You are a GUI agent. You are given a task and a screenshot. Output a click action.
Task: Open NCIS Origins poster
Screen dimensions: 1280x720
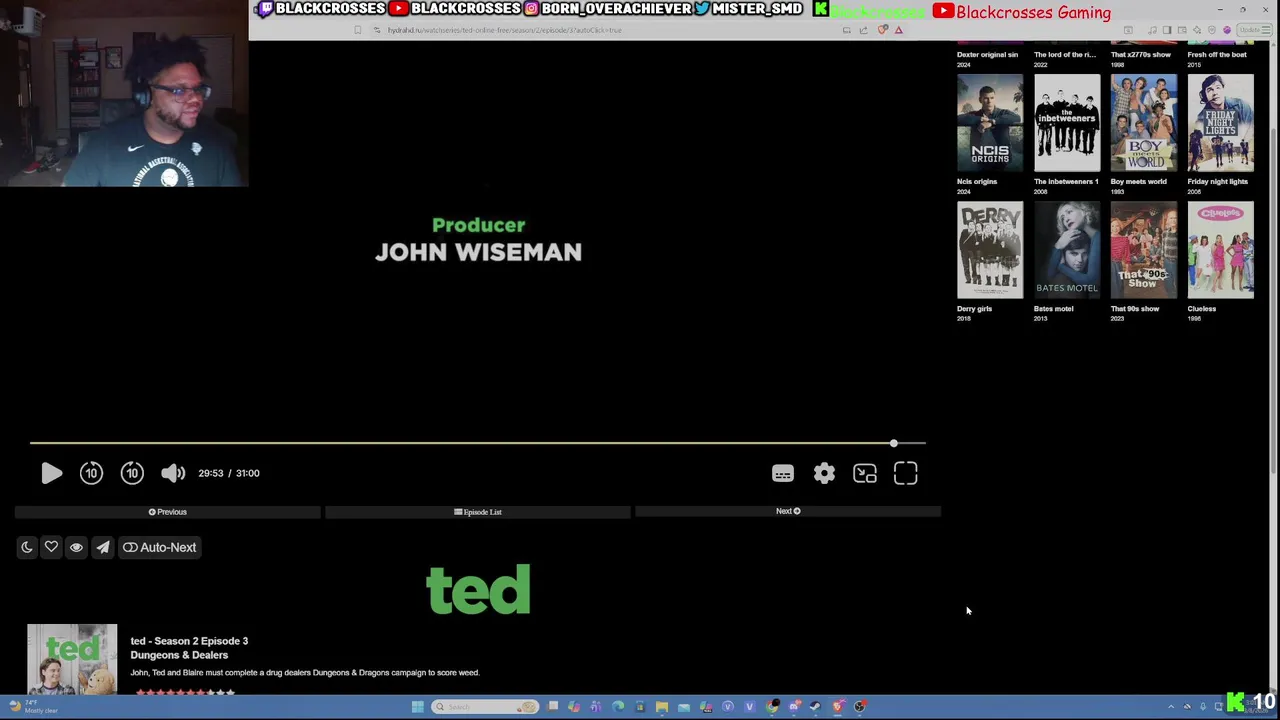[x=990, y=123]
